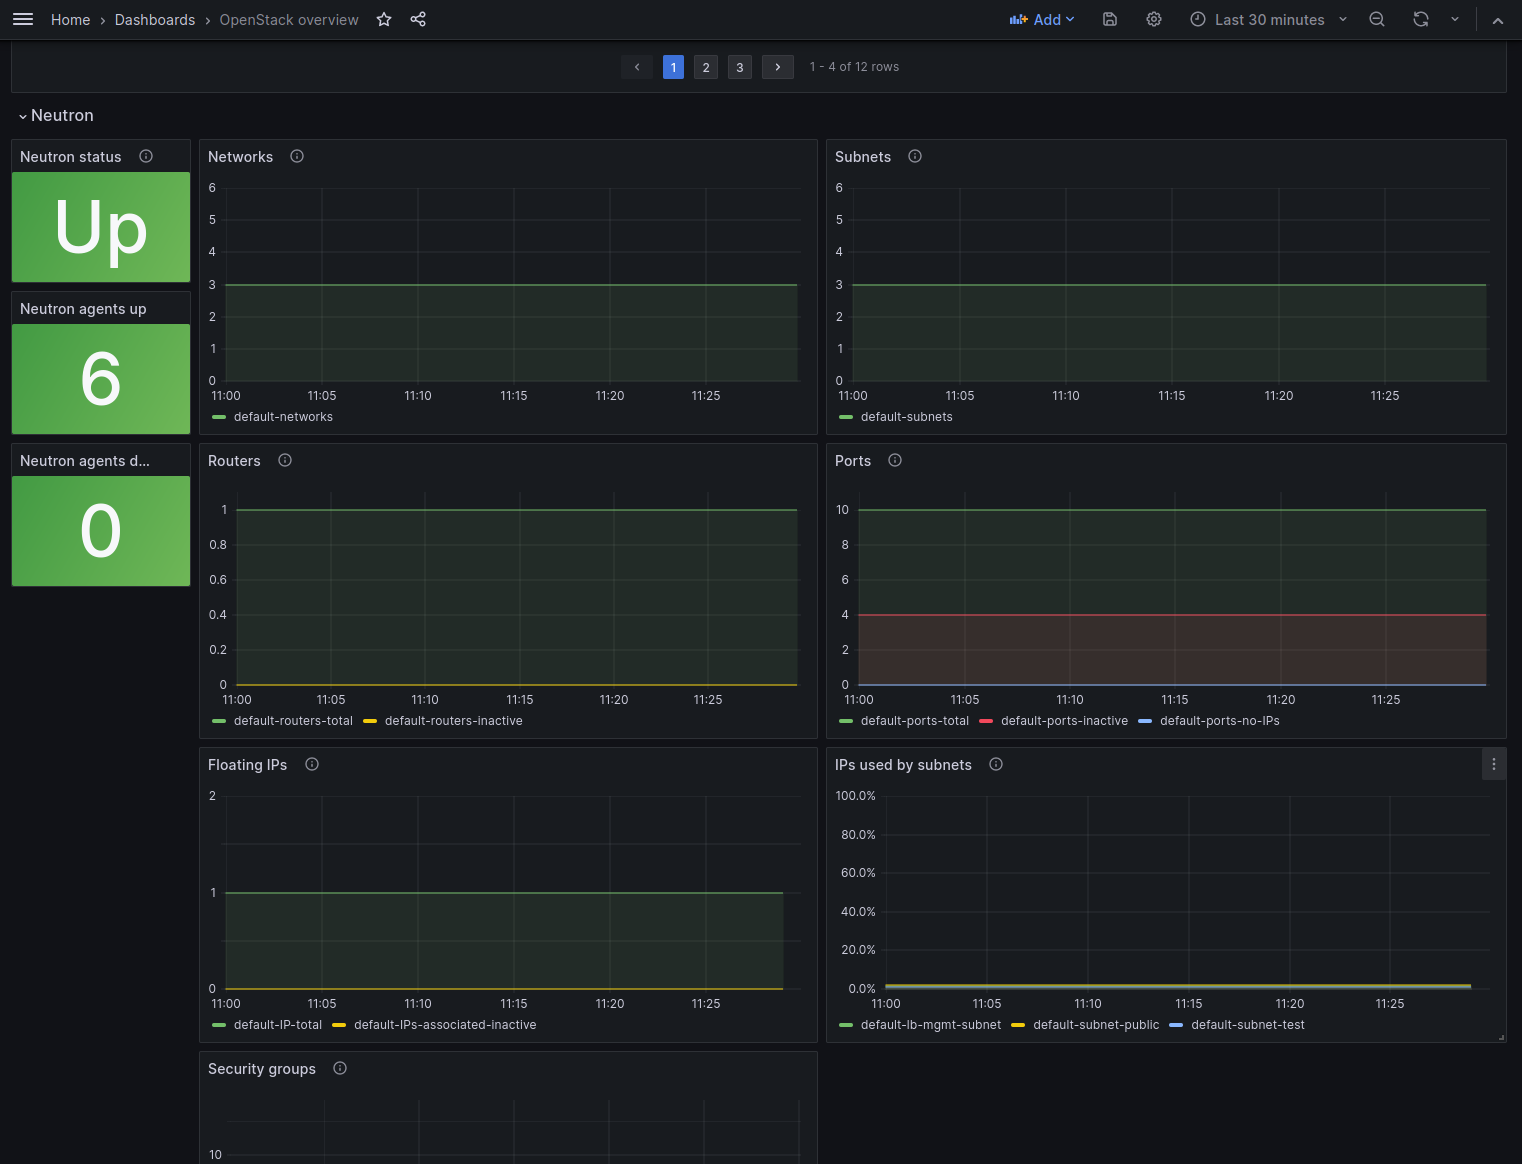Toggle default-routers-total series in legend
Screen dimensions: 1522x1164
point(292,721)
